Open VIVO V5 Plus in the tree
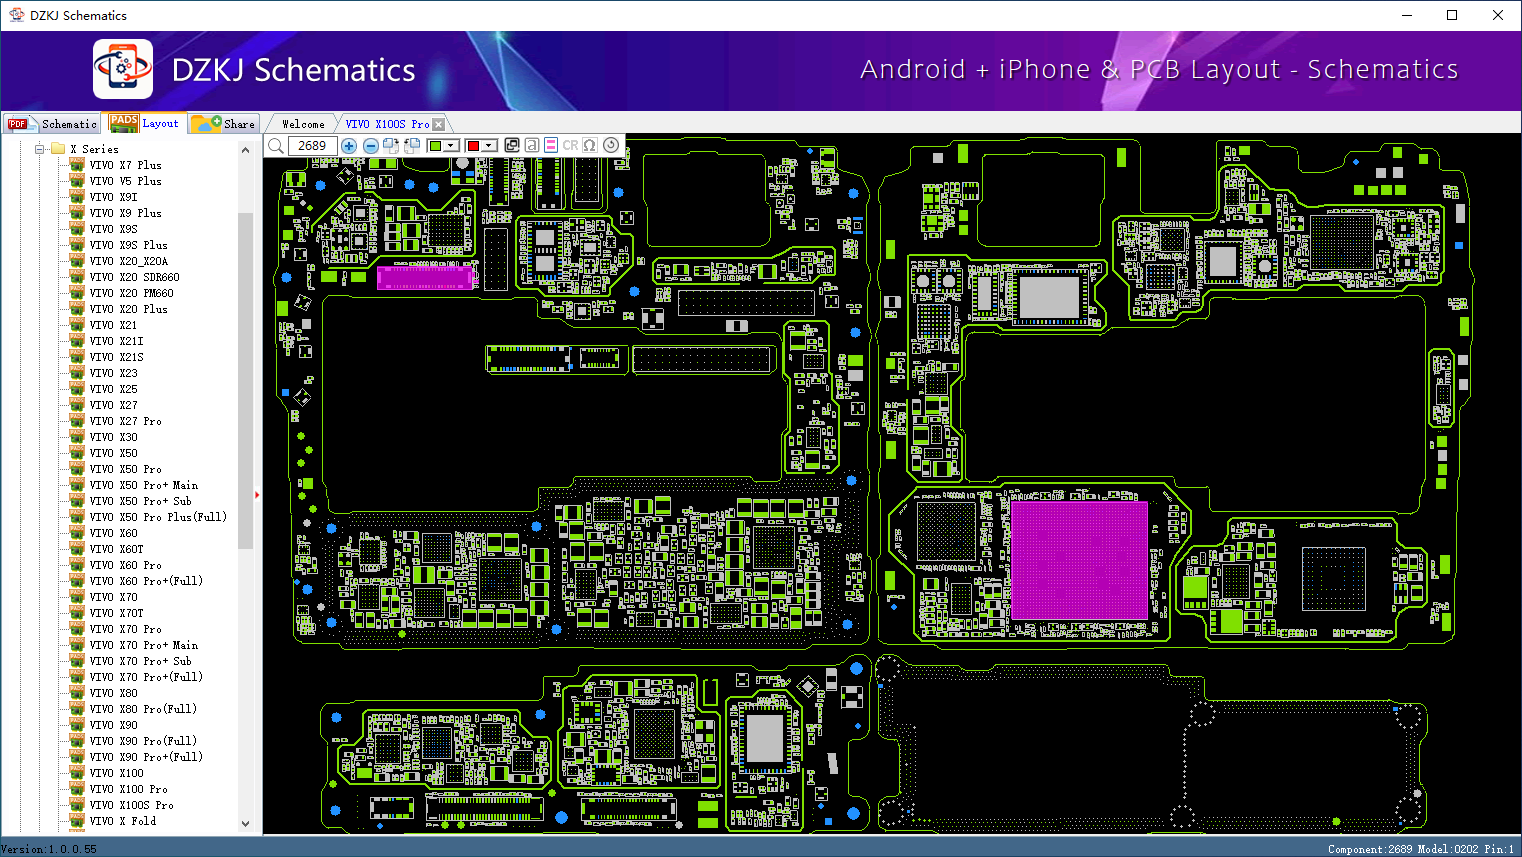 tap(125, 181)
